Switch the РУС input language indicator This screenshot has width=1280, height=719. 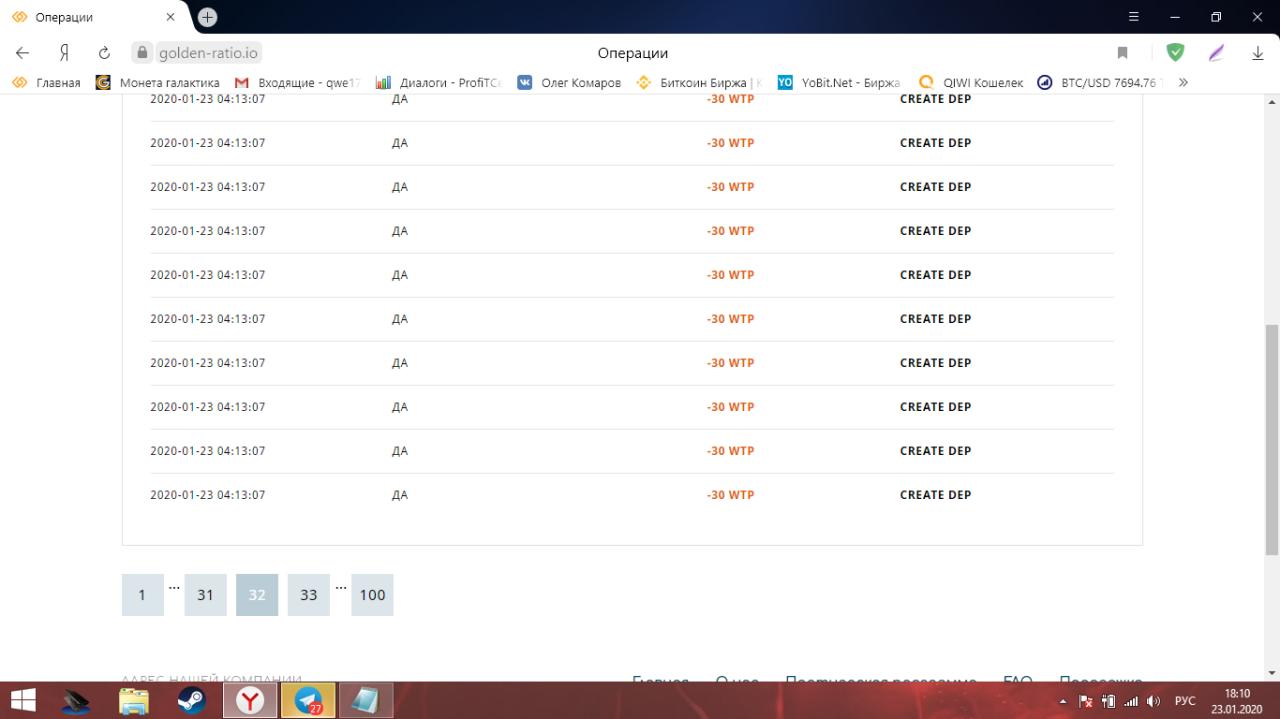tap(1185, 702)
